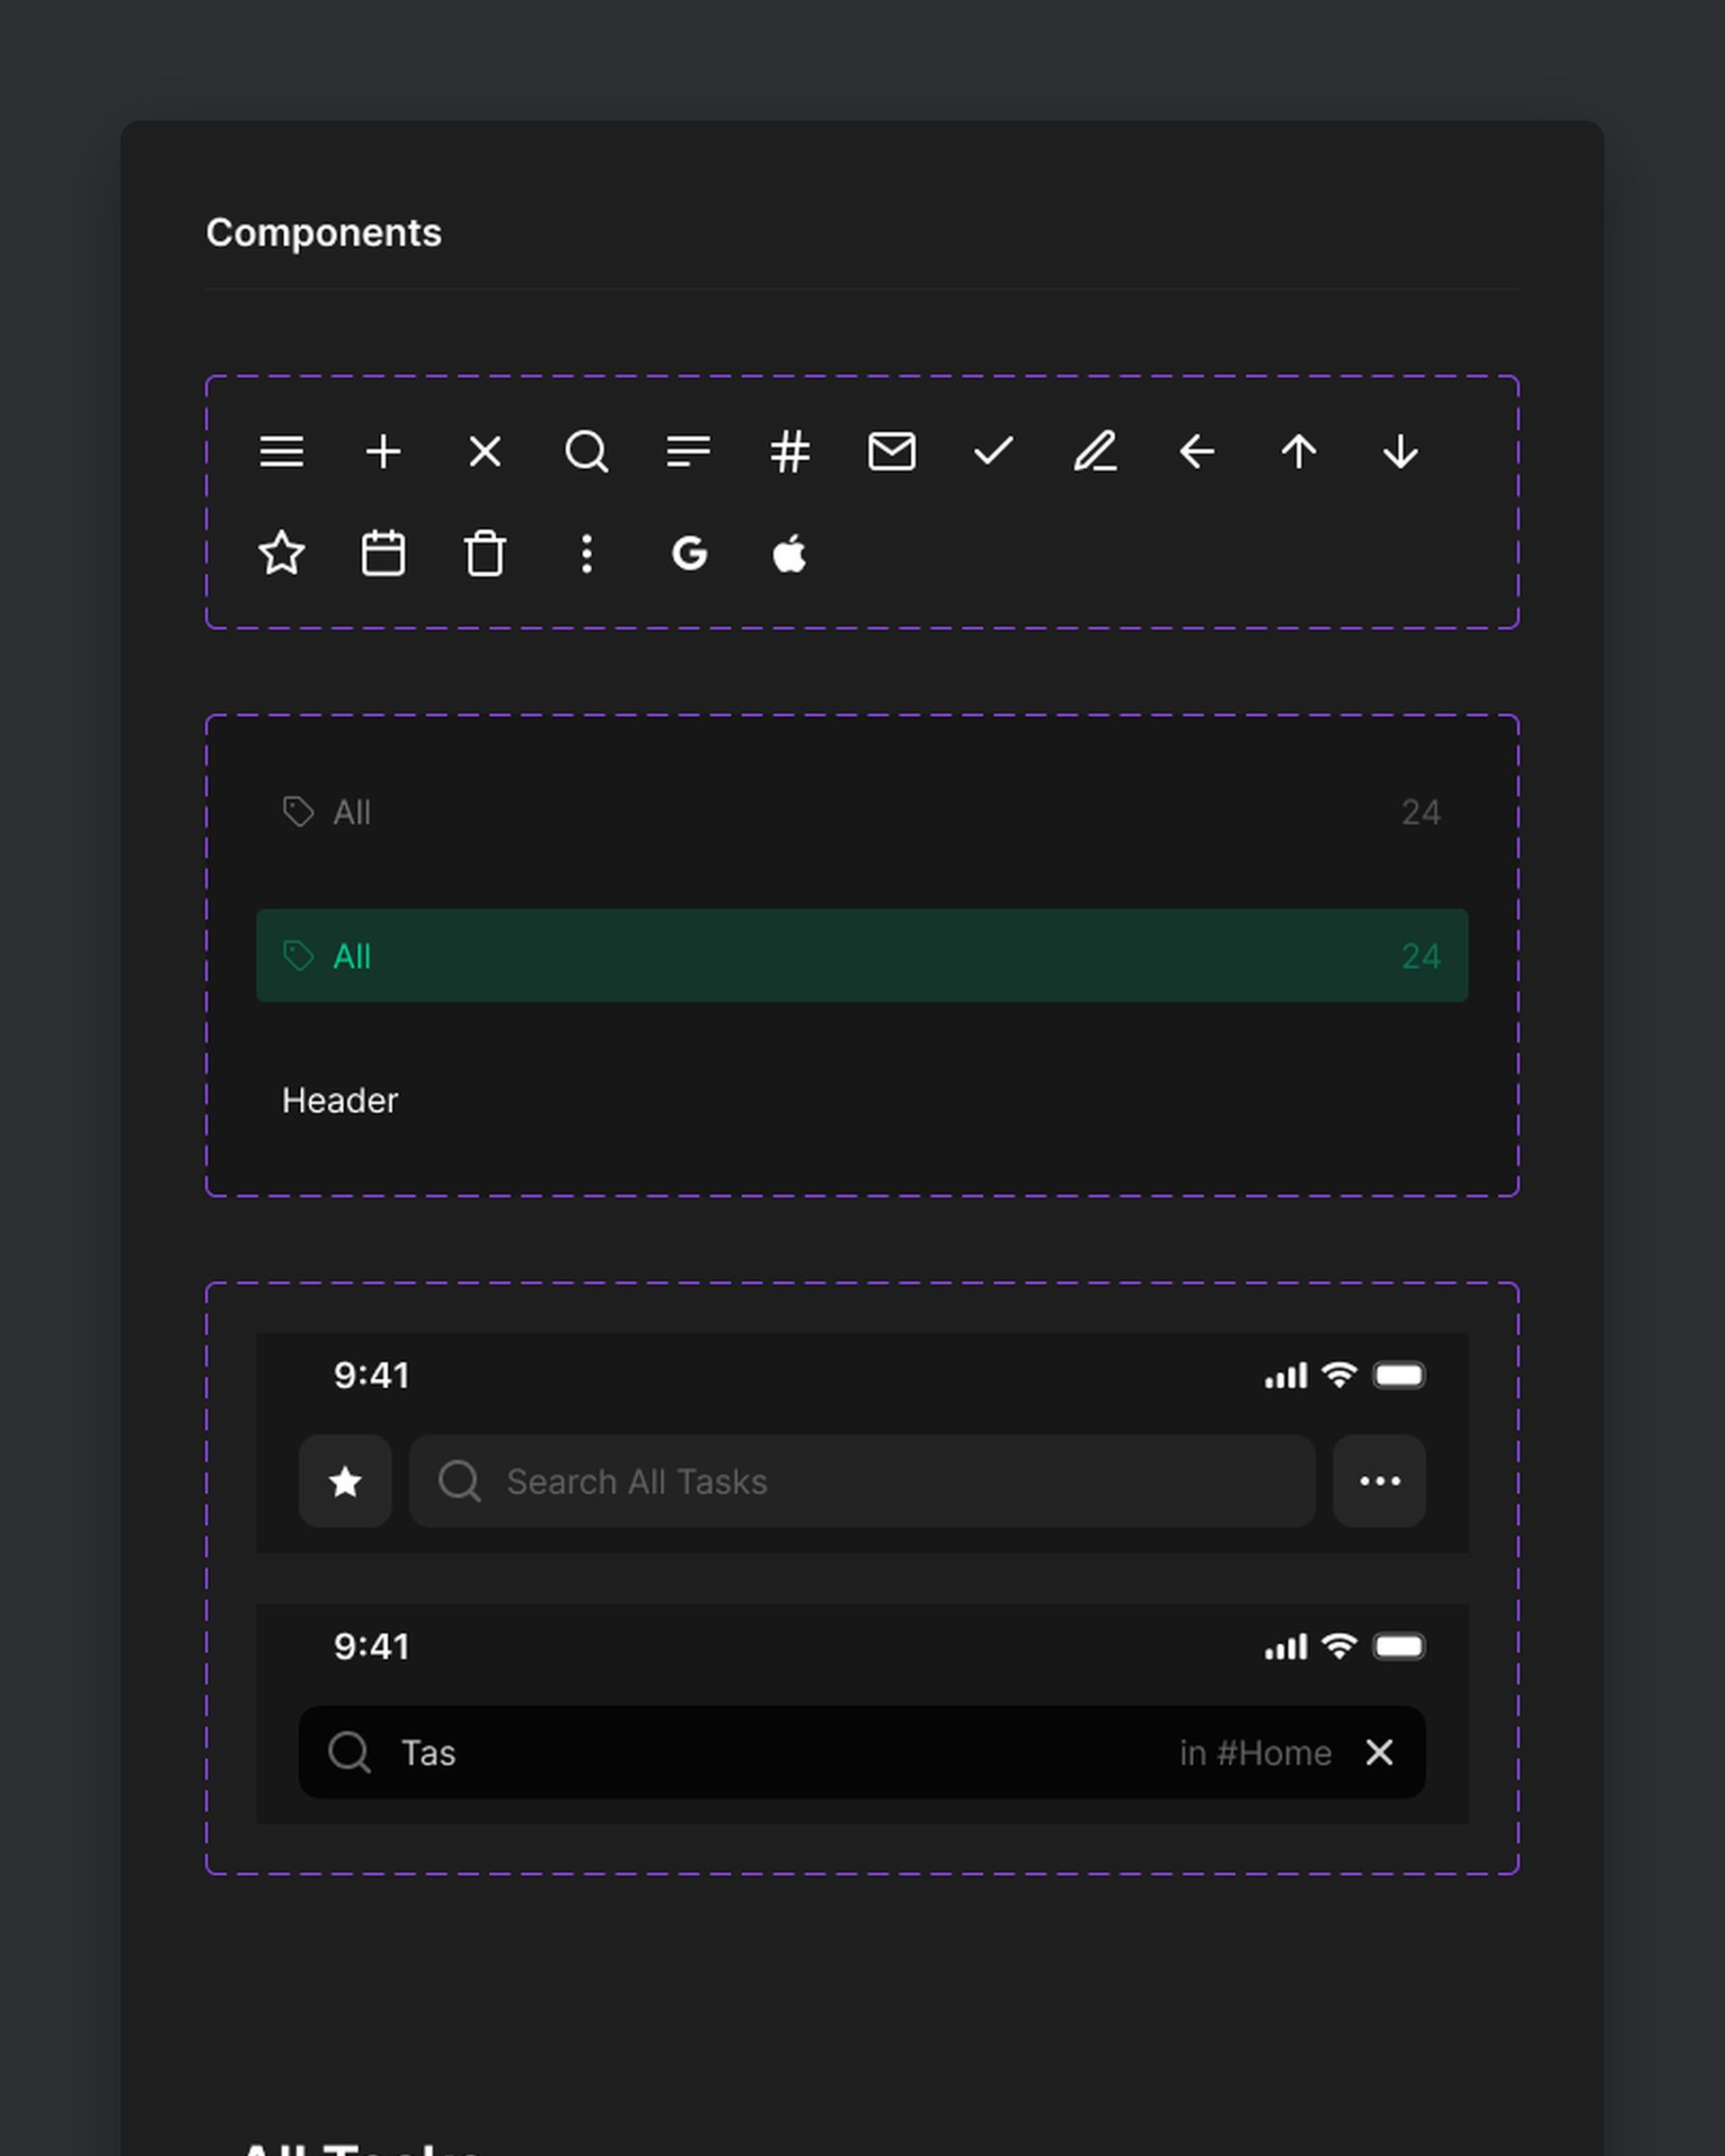This screenshot has height=2156, width=1725.
Task: Click the left arrow back icon
Action: tap(1196, 452)
